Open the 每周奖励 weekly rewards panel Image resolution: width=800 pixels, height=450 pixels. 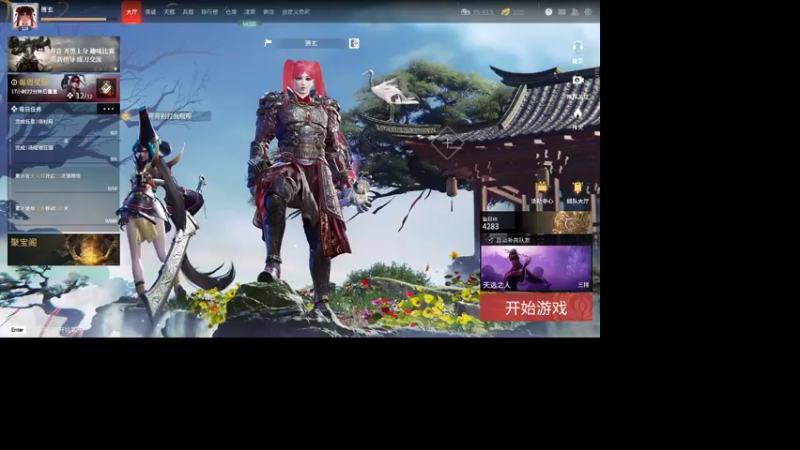tap(64, 88)
